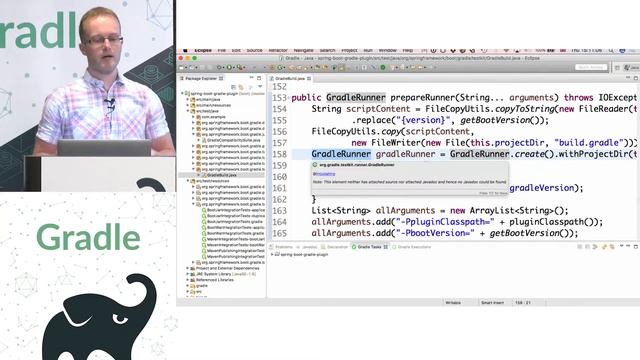Select GradleCompatibilitySuite.java in the tree
The width and height of the screenshot is (640, 360).
(x=233, y=140)
